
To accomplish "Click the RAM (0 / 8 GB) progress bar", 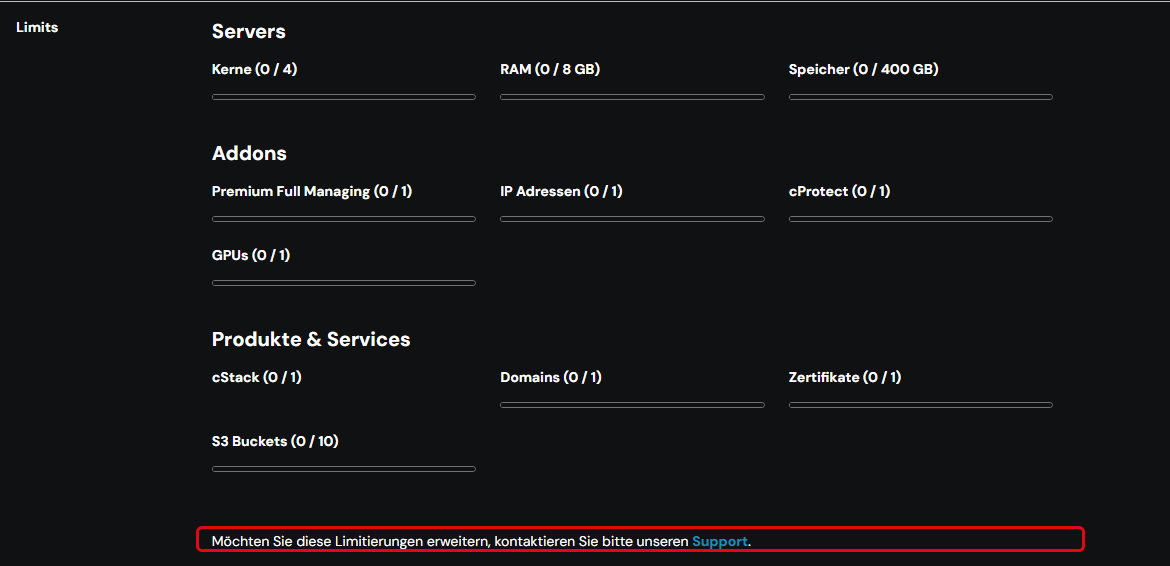I will tap(632, 97).
